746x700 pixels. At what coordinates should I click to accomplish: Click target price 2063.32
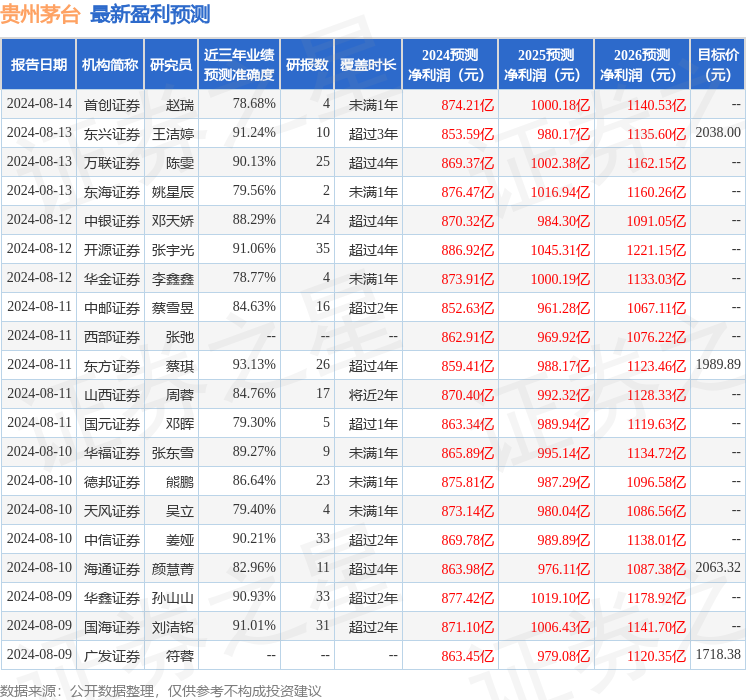coord(718,568)
